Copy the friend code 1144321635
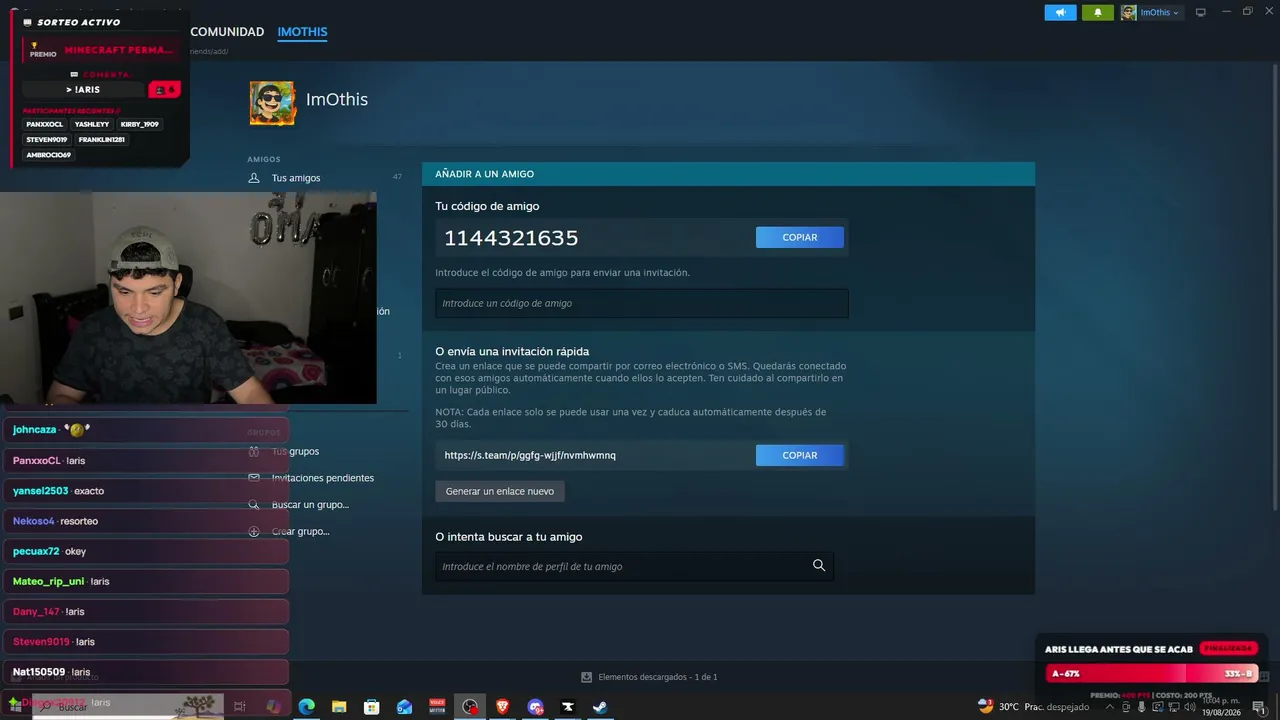Image resolution: width=1280 pixels, height=720 pixels. pos(800,237)
